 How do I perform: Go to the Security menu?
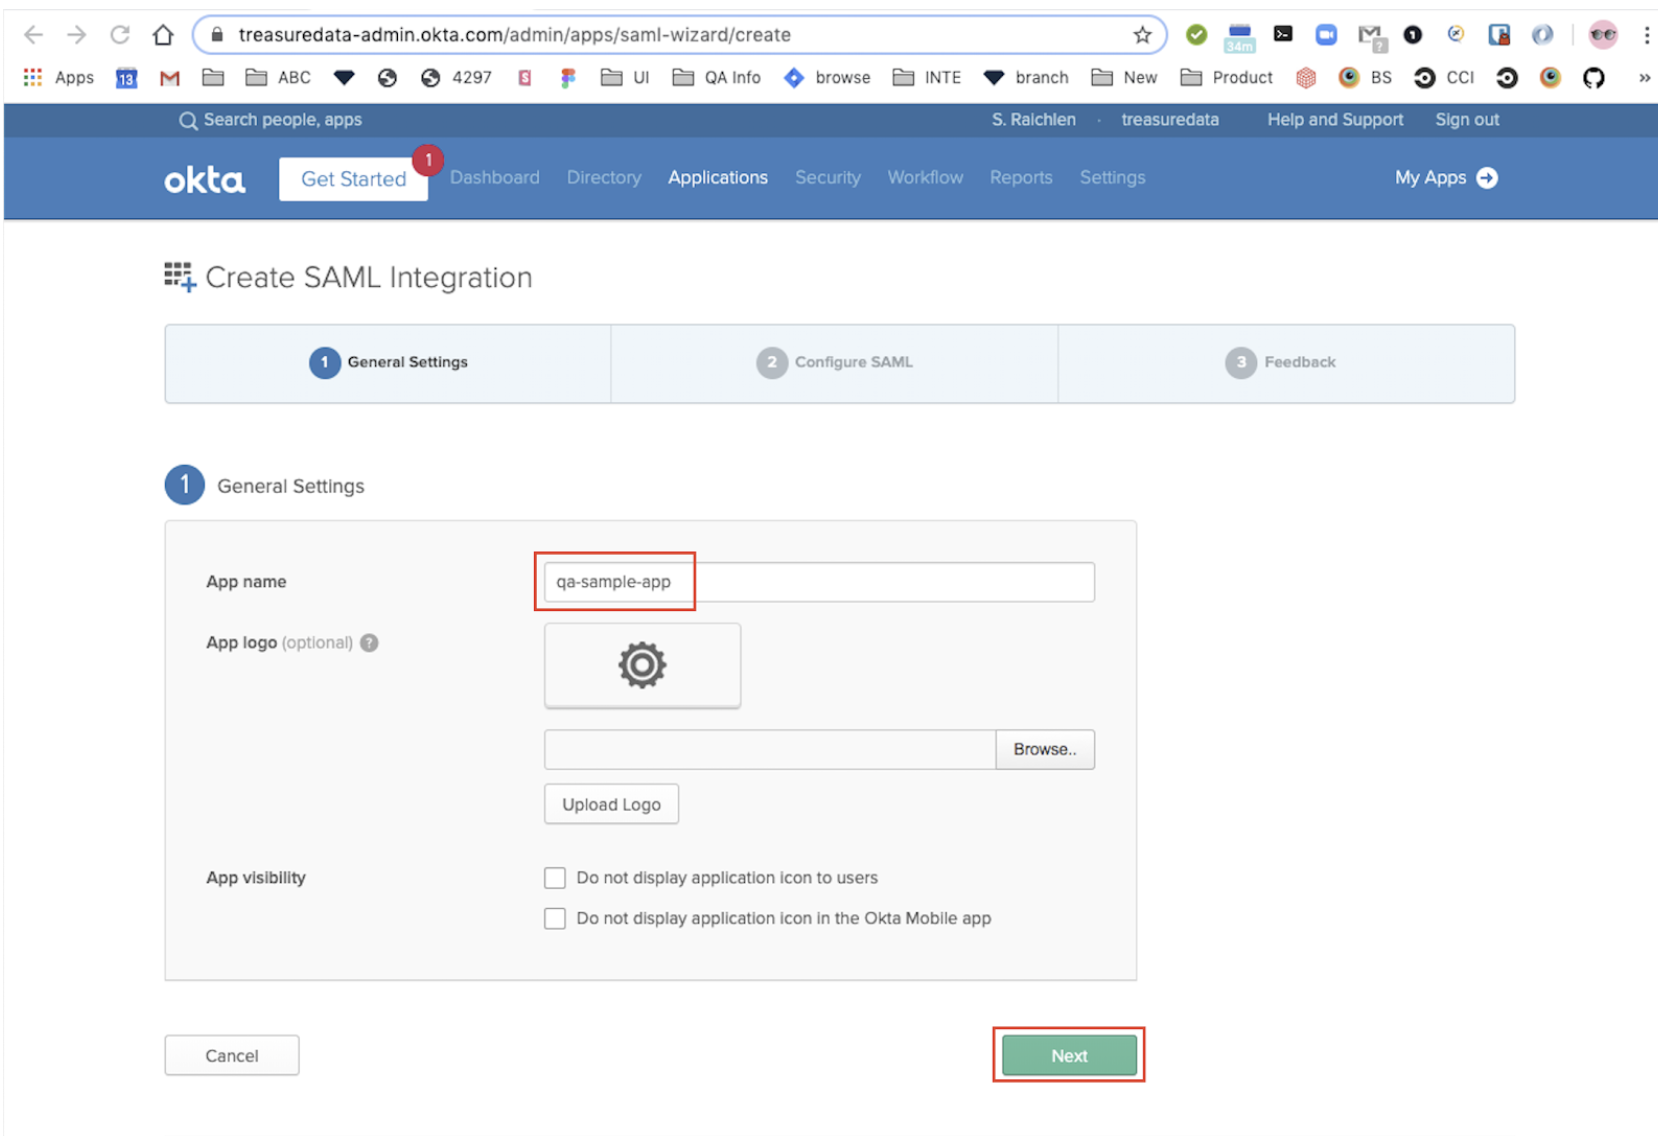[x=827, y=178]
